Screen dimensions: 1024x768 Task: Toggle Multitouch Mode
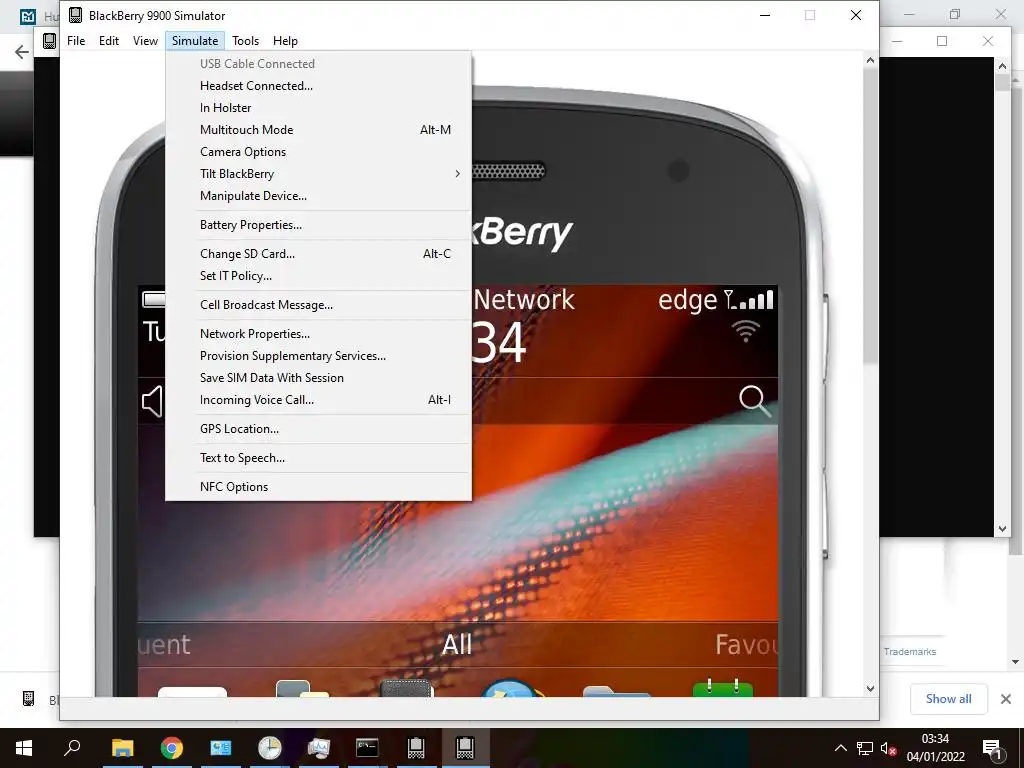319,130
